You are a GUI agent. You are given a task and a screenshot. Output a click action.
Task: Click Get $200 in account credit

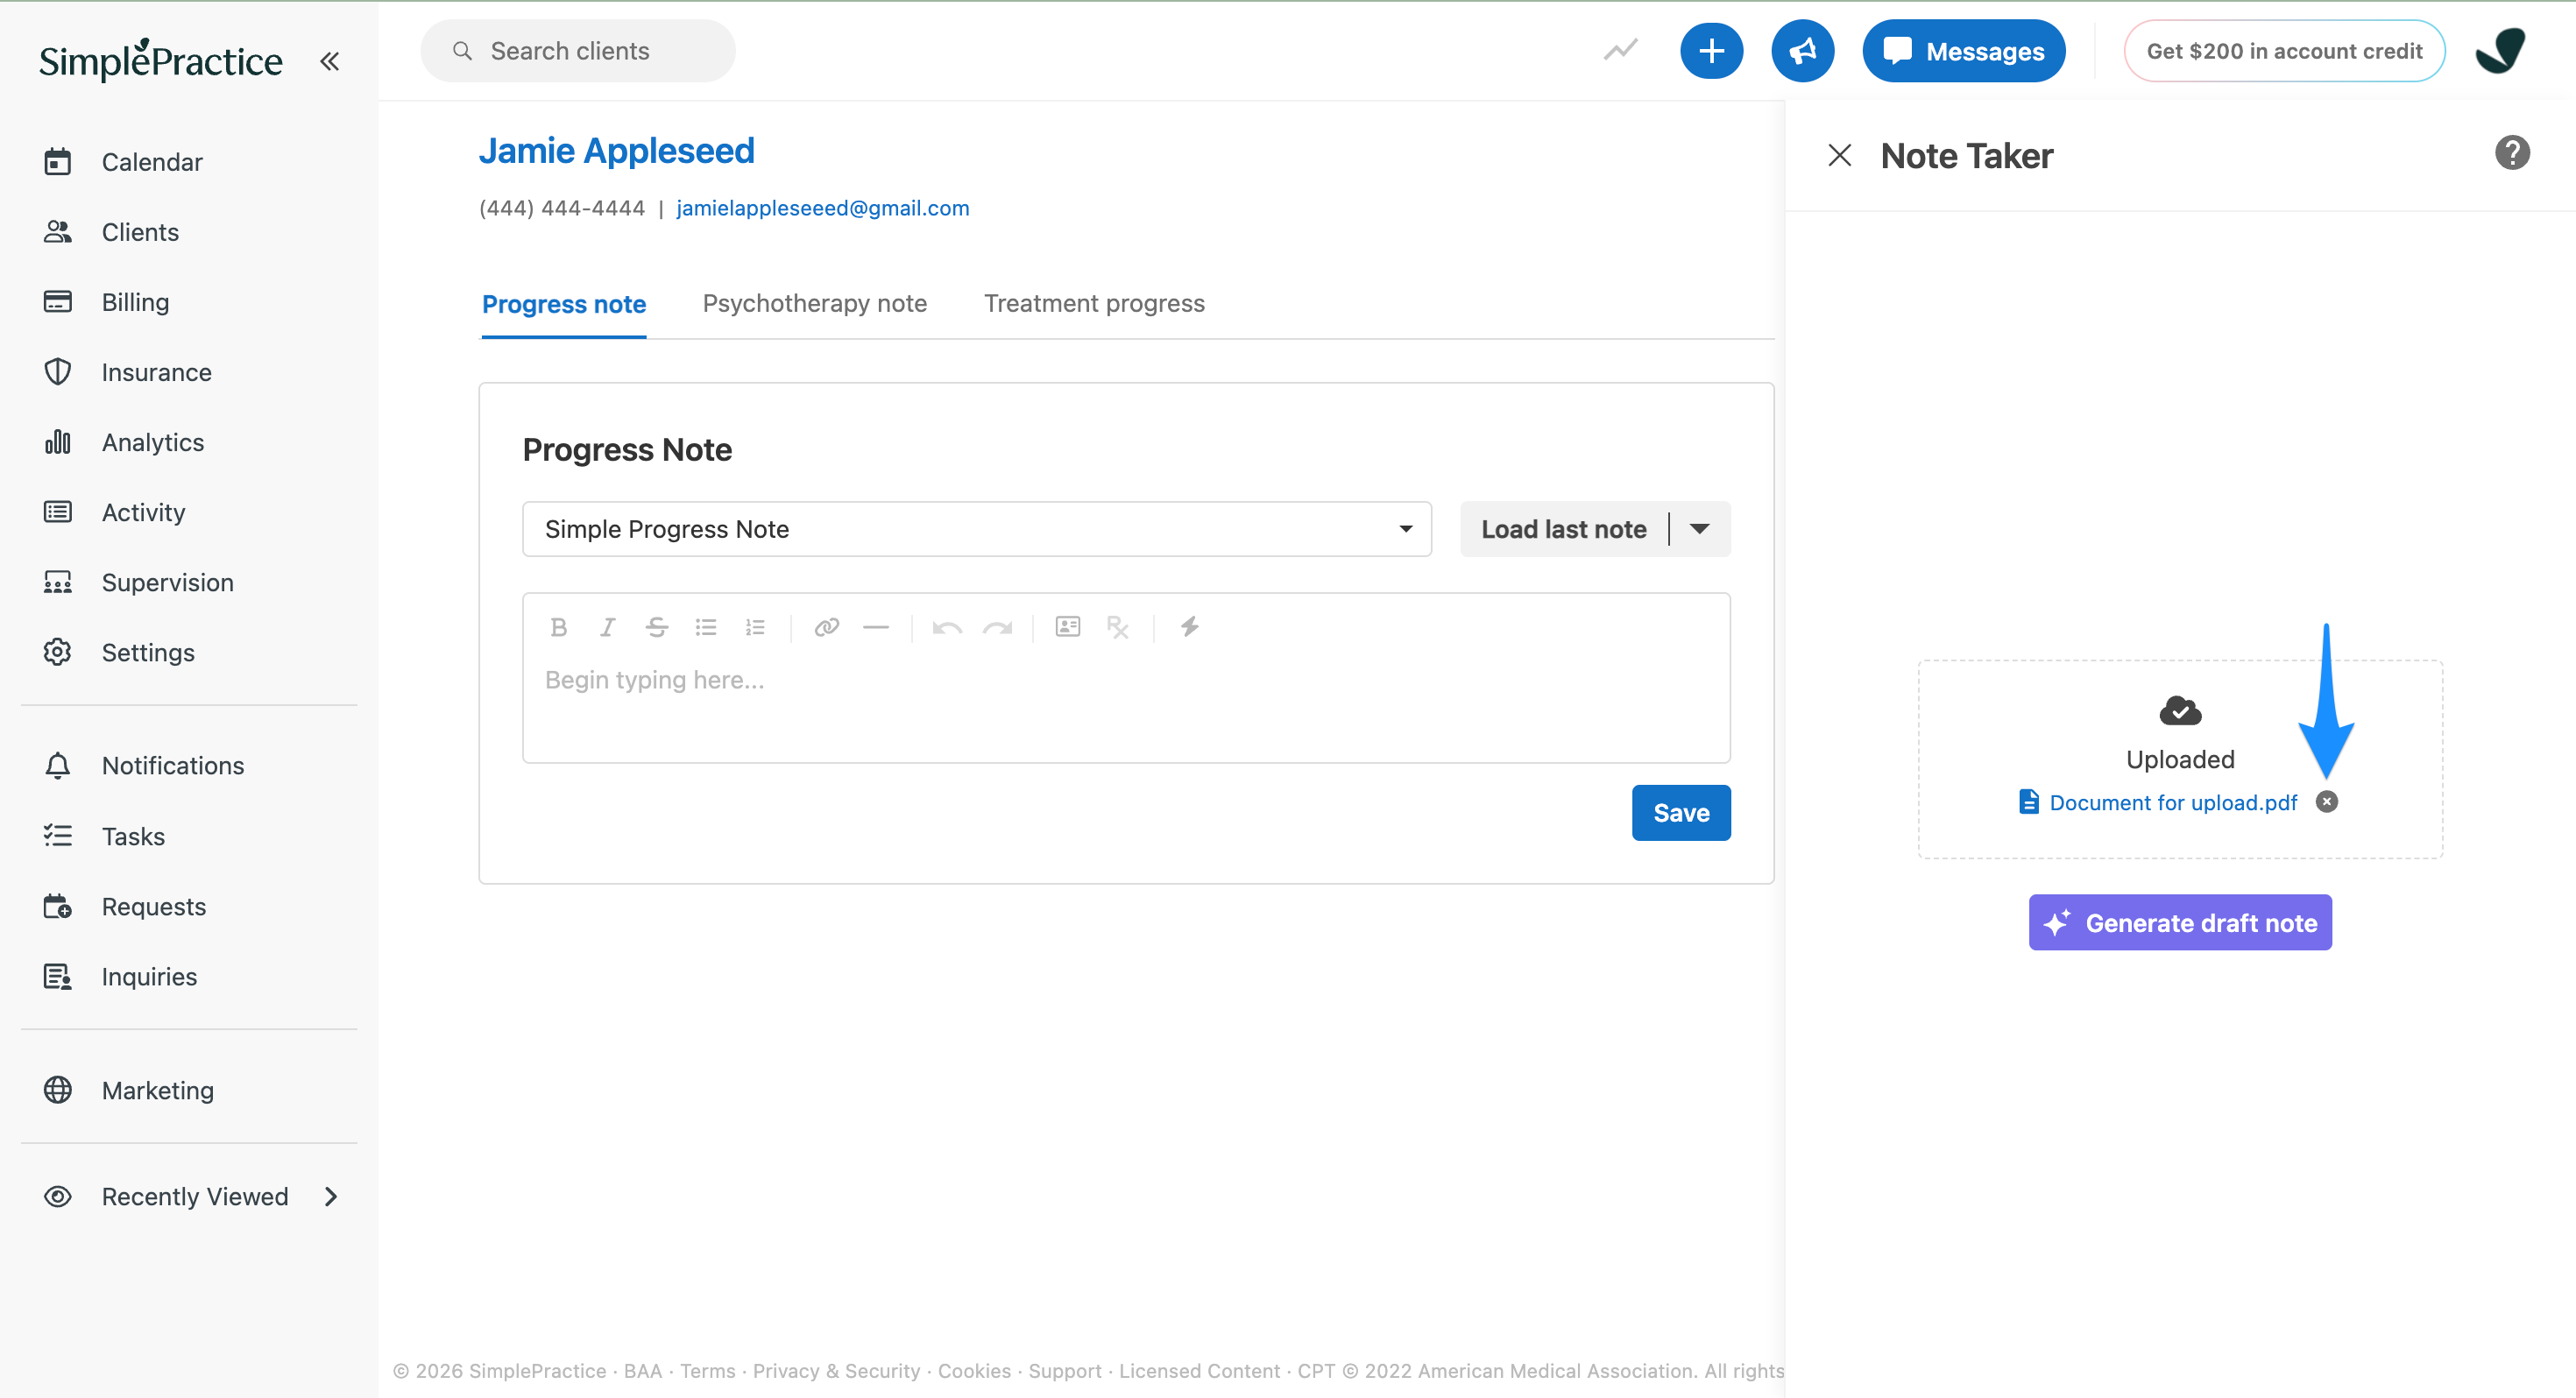2284,51
